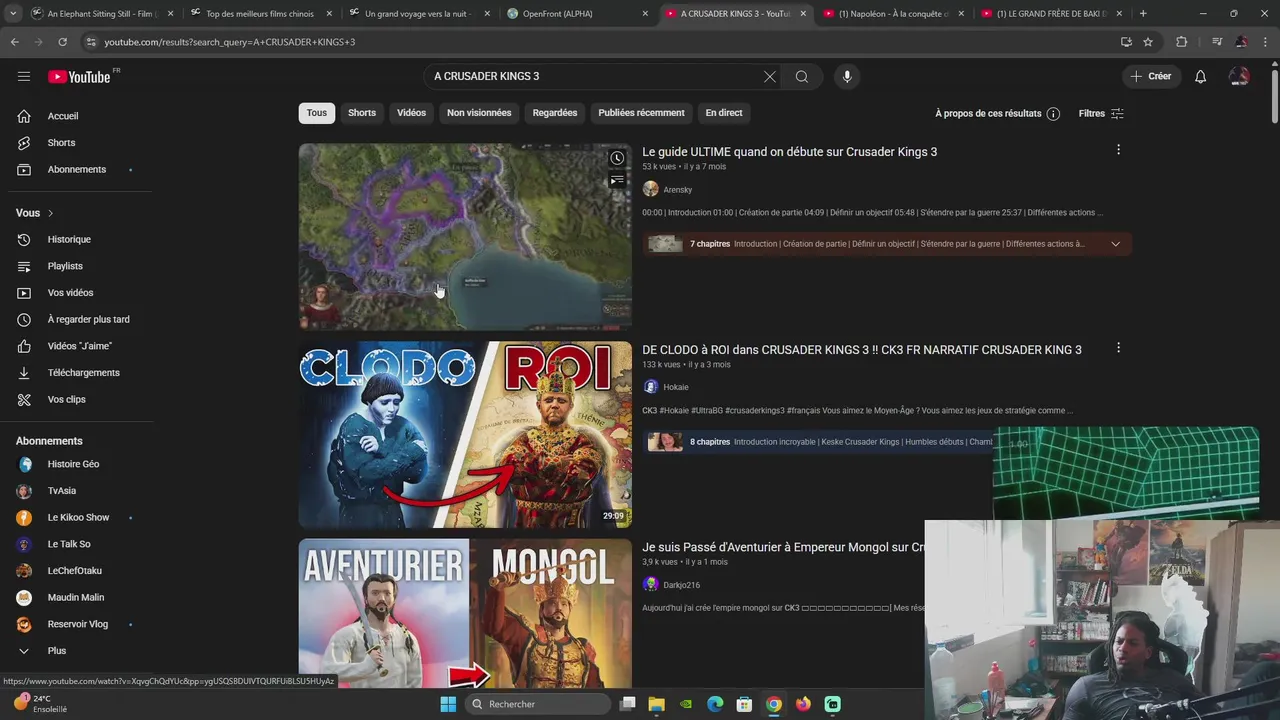
Task: Click the Créer button
Action: [x=1151, y=77]
